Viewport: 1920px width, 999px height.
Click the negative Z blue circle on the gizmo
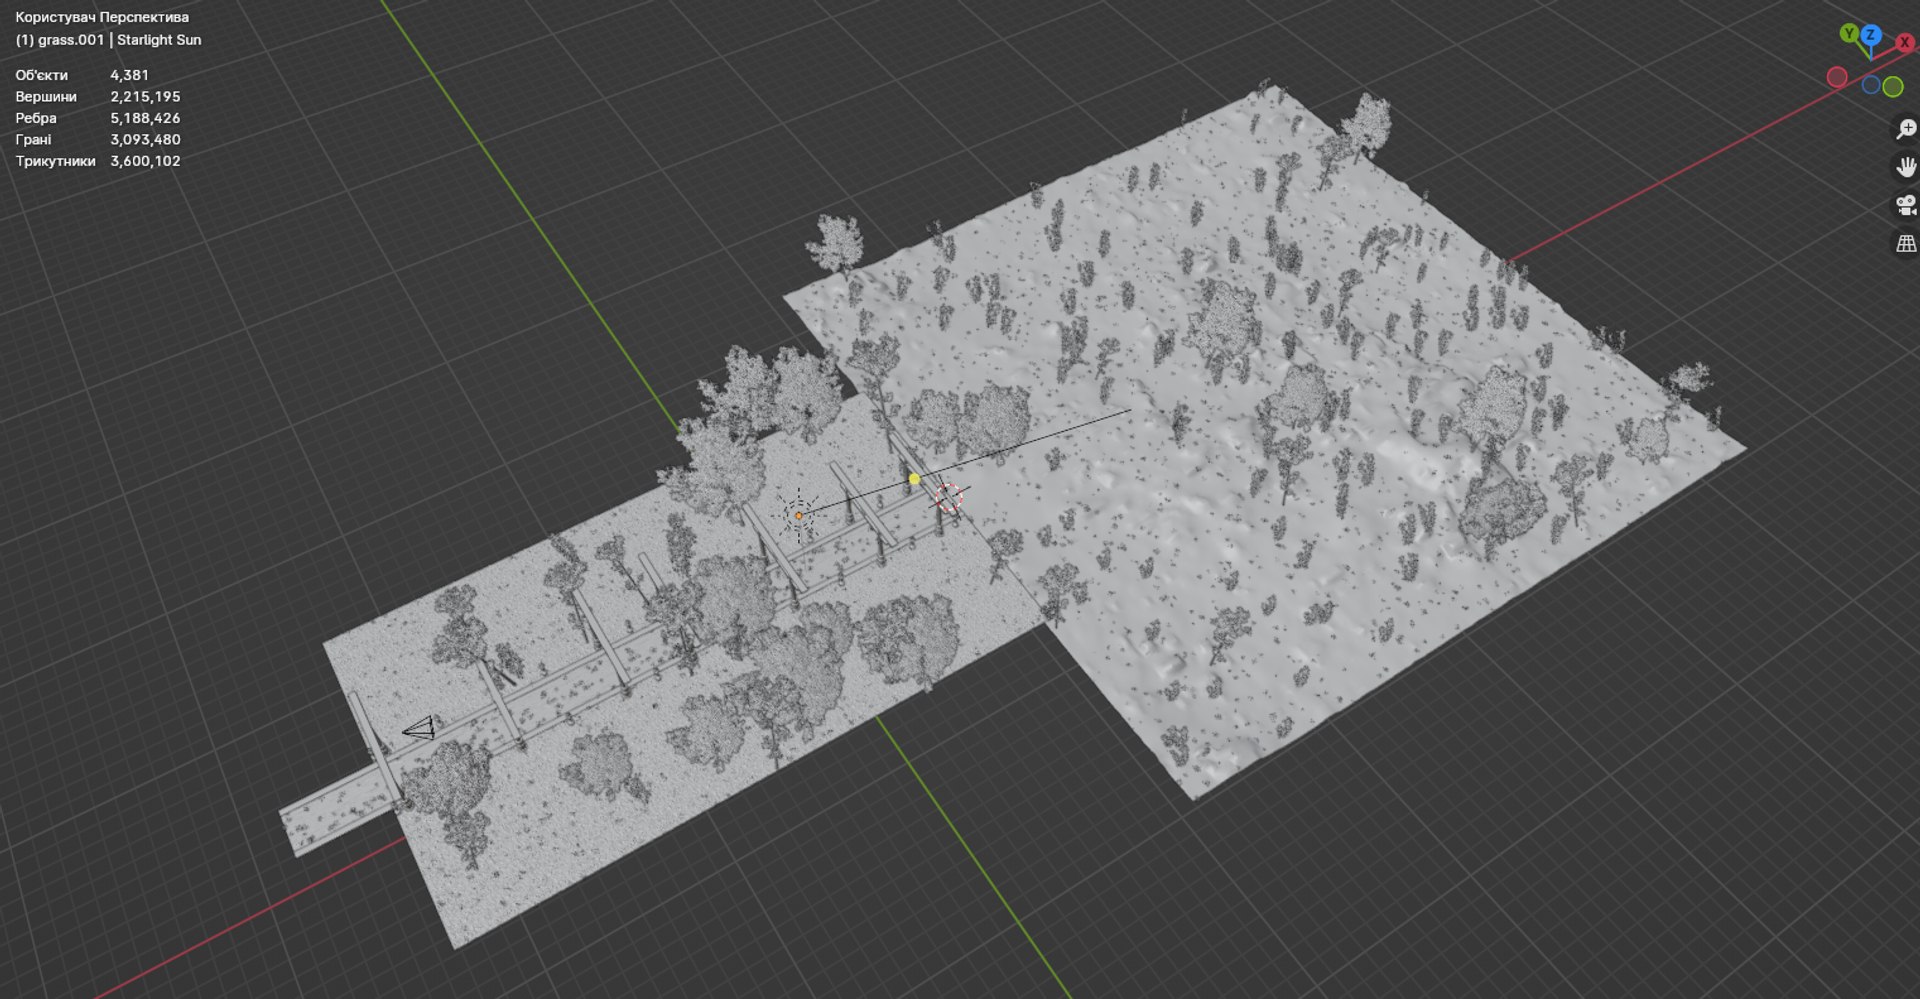coord(1871,85)
